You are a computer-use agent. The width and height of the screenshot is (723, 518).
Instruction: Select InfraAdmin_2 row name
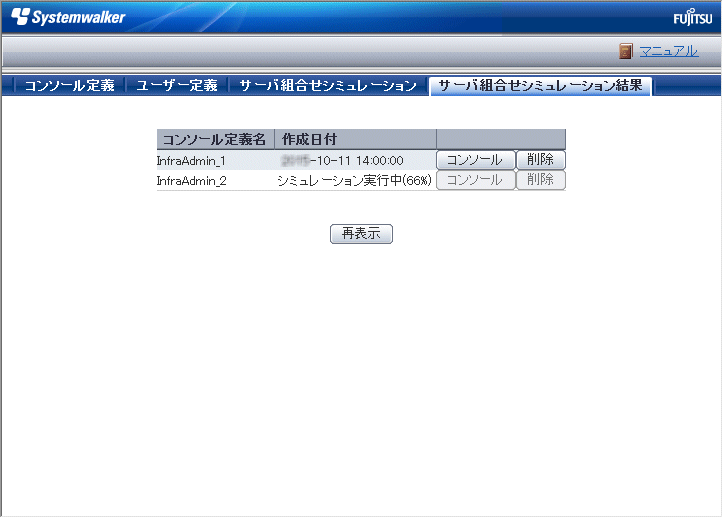pos(191,180)
